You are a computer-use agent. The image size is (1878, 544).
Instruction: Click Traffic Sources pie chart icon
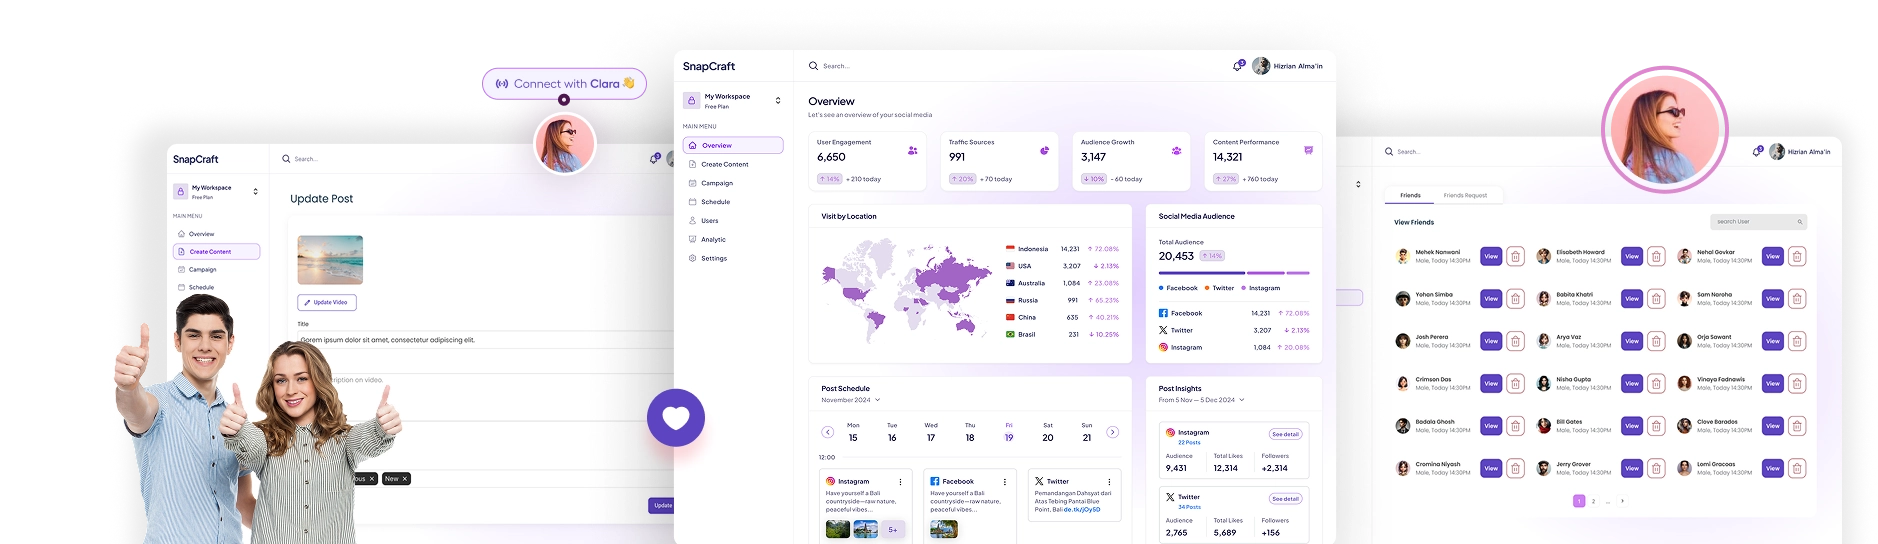[1044, 151]
